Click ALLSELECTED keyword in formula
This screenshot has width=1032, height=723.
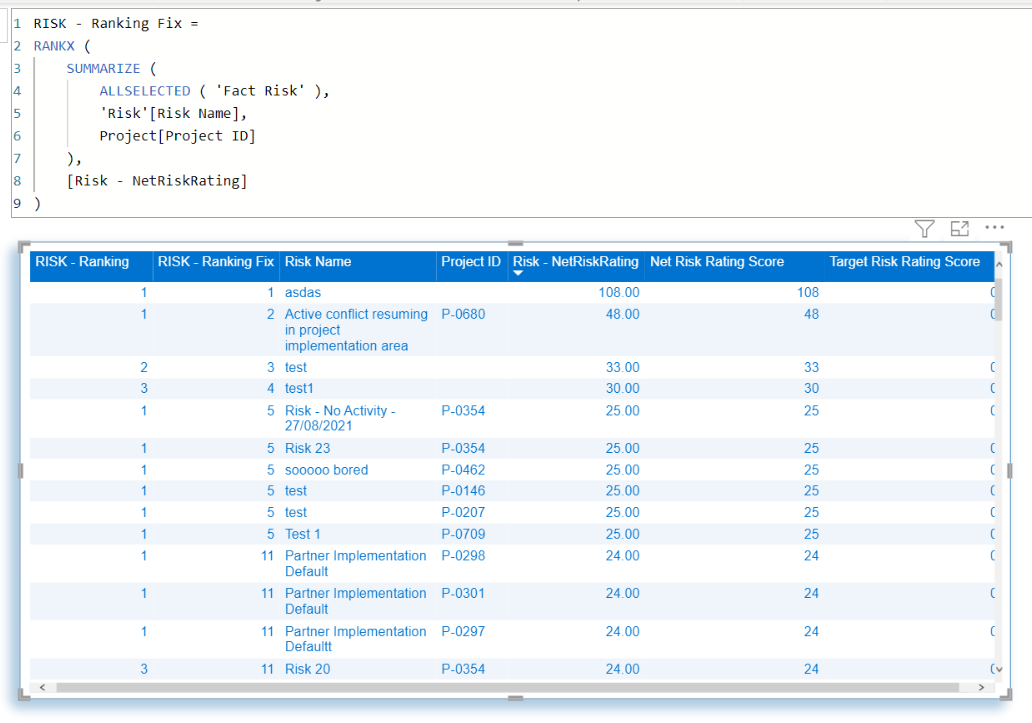tap(145, 91)
